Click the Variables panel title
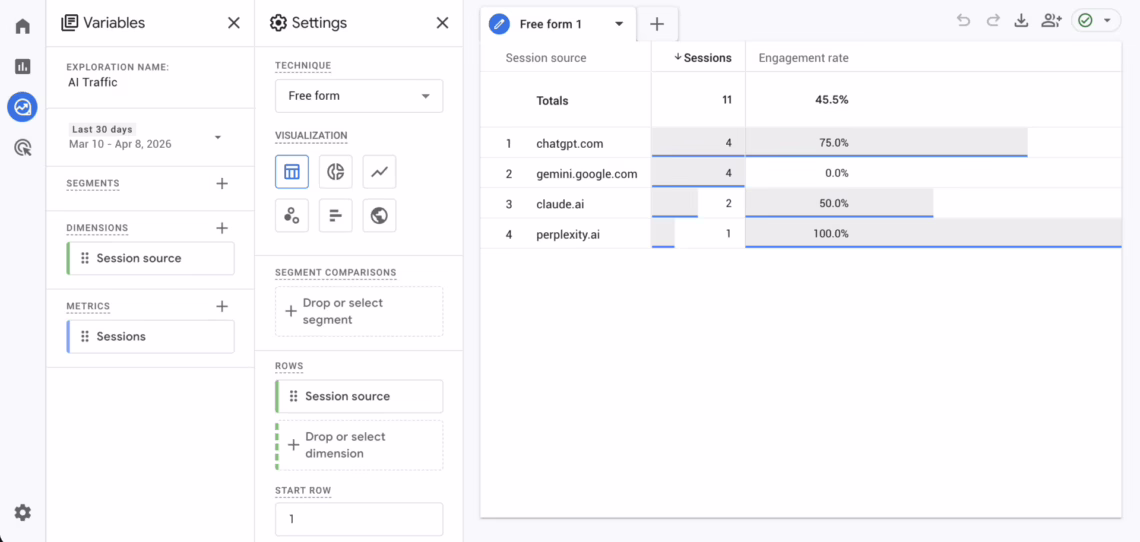The height and width of the screenshot is (542, 1140). tap(114, 23)
